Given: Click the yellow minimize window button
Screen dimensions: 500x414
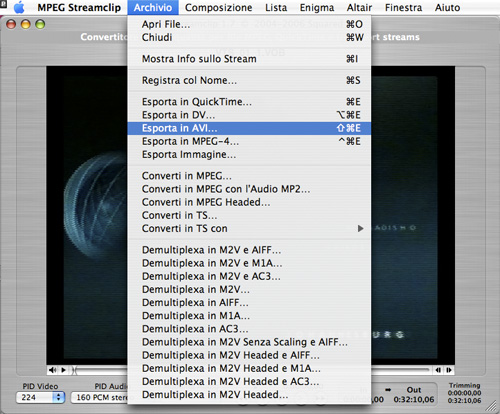Looking at the screenshot, I should [26, 24].
